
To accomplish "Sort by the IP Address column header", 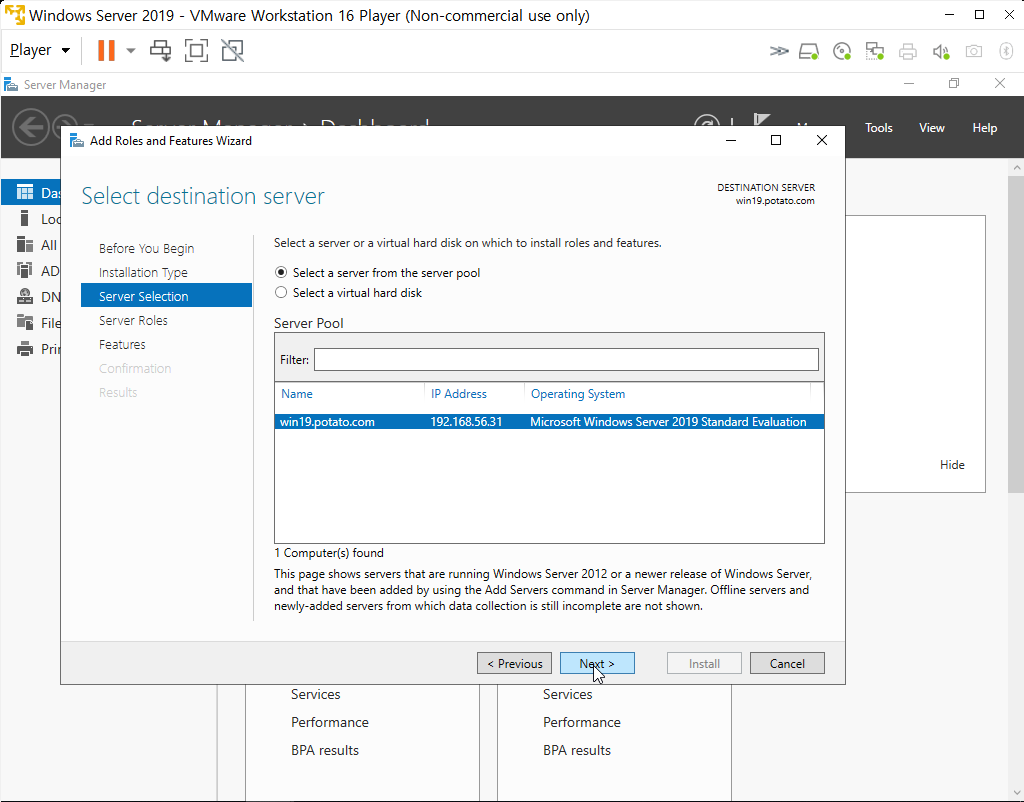I will click(458, 394).
